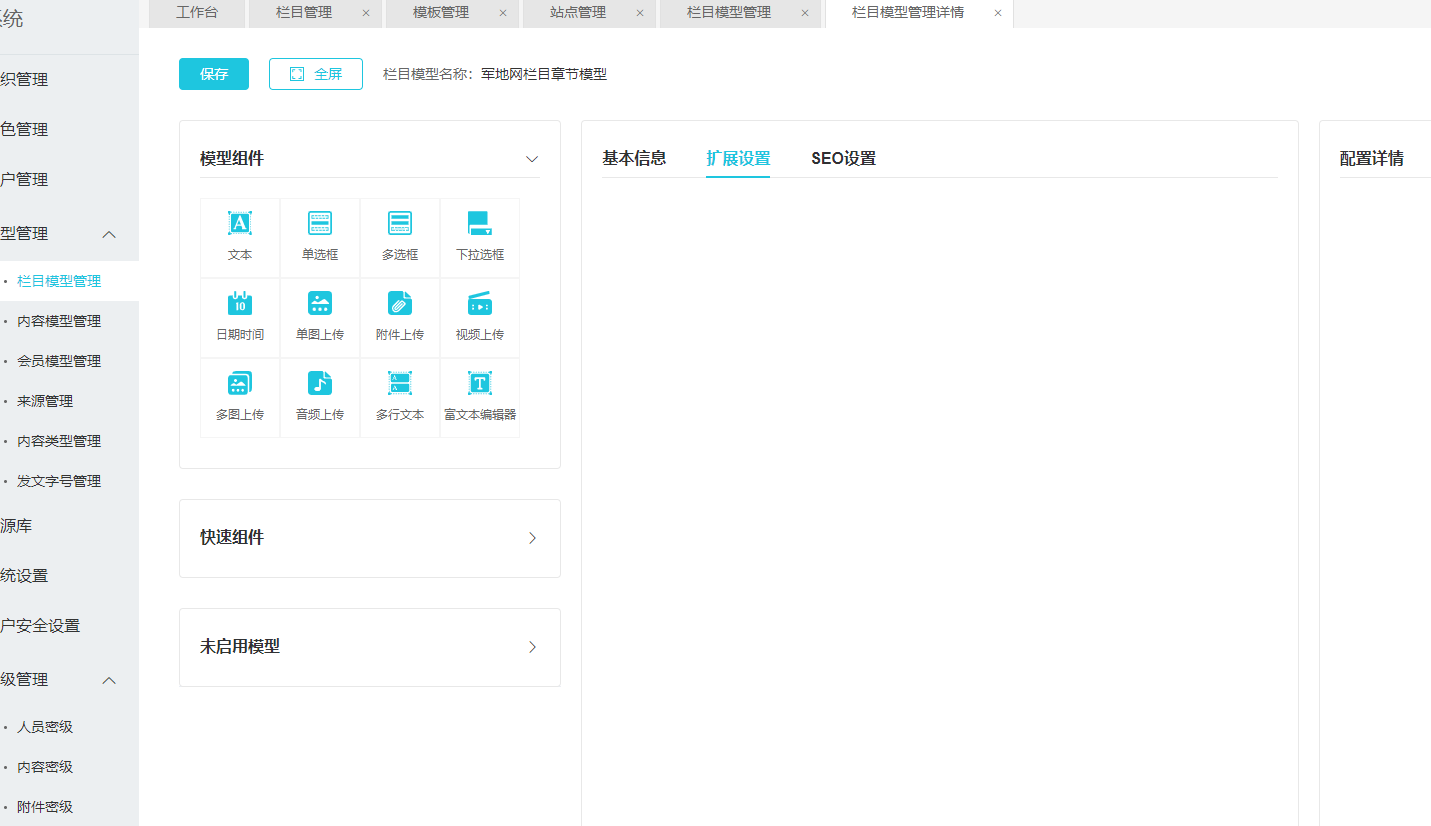Image resolution: width=1431 pixels, height=826 pixels.
Task: Pick the 下拉选框 dropdown component icon
Action: point(479,224)
